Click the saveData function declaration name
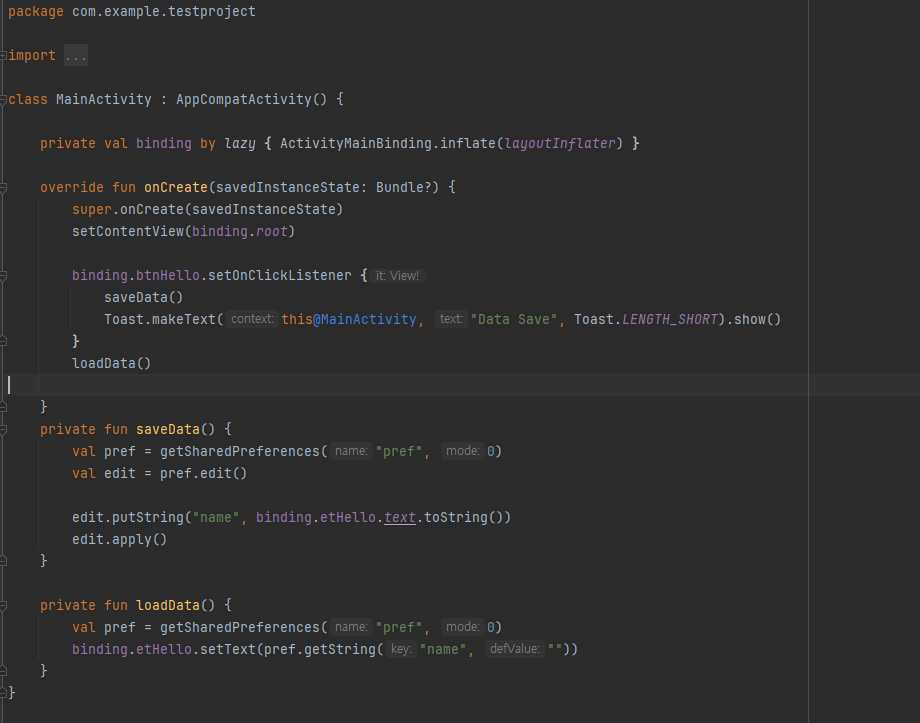The height and width of the screenshot is (723, 920). point(168,430)
